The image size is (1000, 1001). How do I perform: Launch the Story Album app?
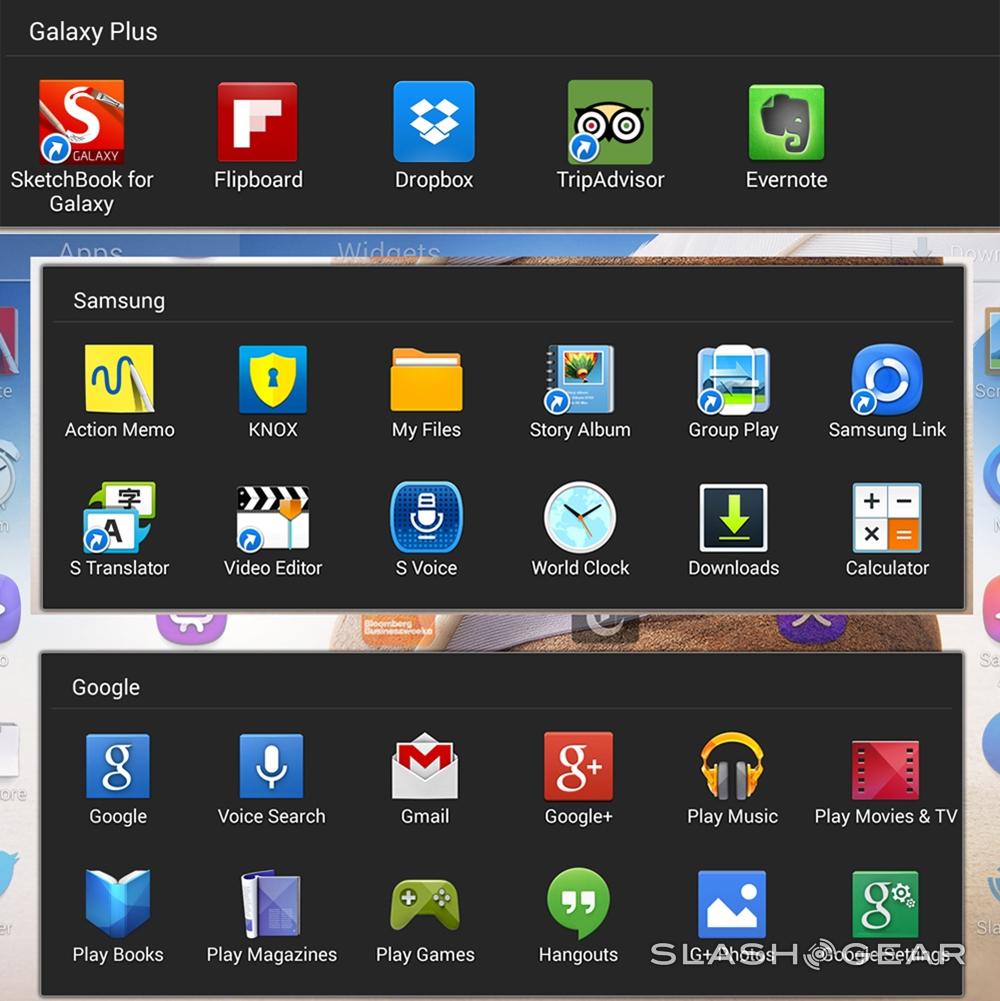pos(580,379)
